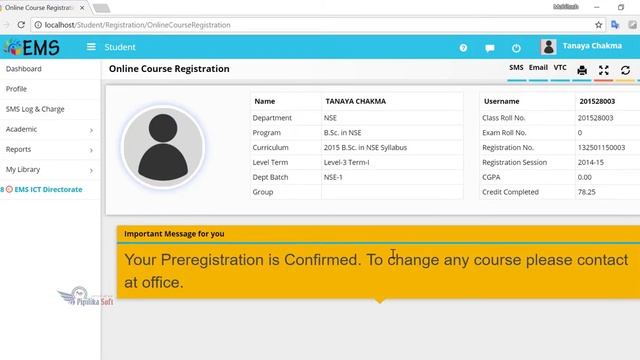Expand the My Library menu
Screen dimensions: 640x360
click(x=50, y=169)
